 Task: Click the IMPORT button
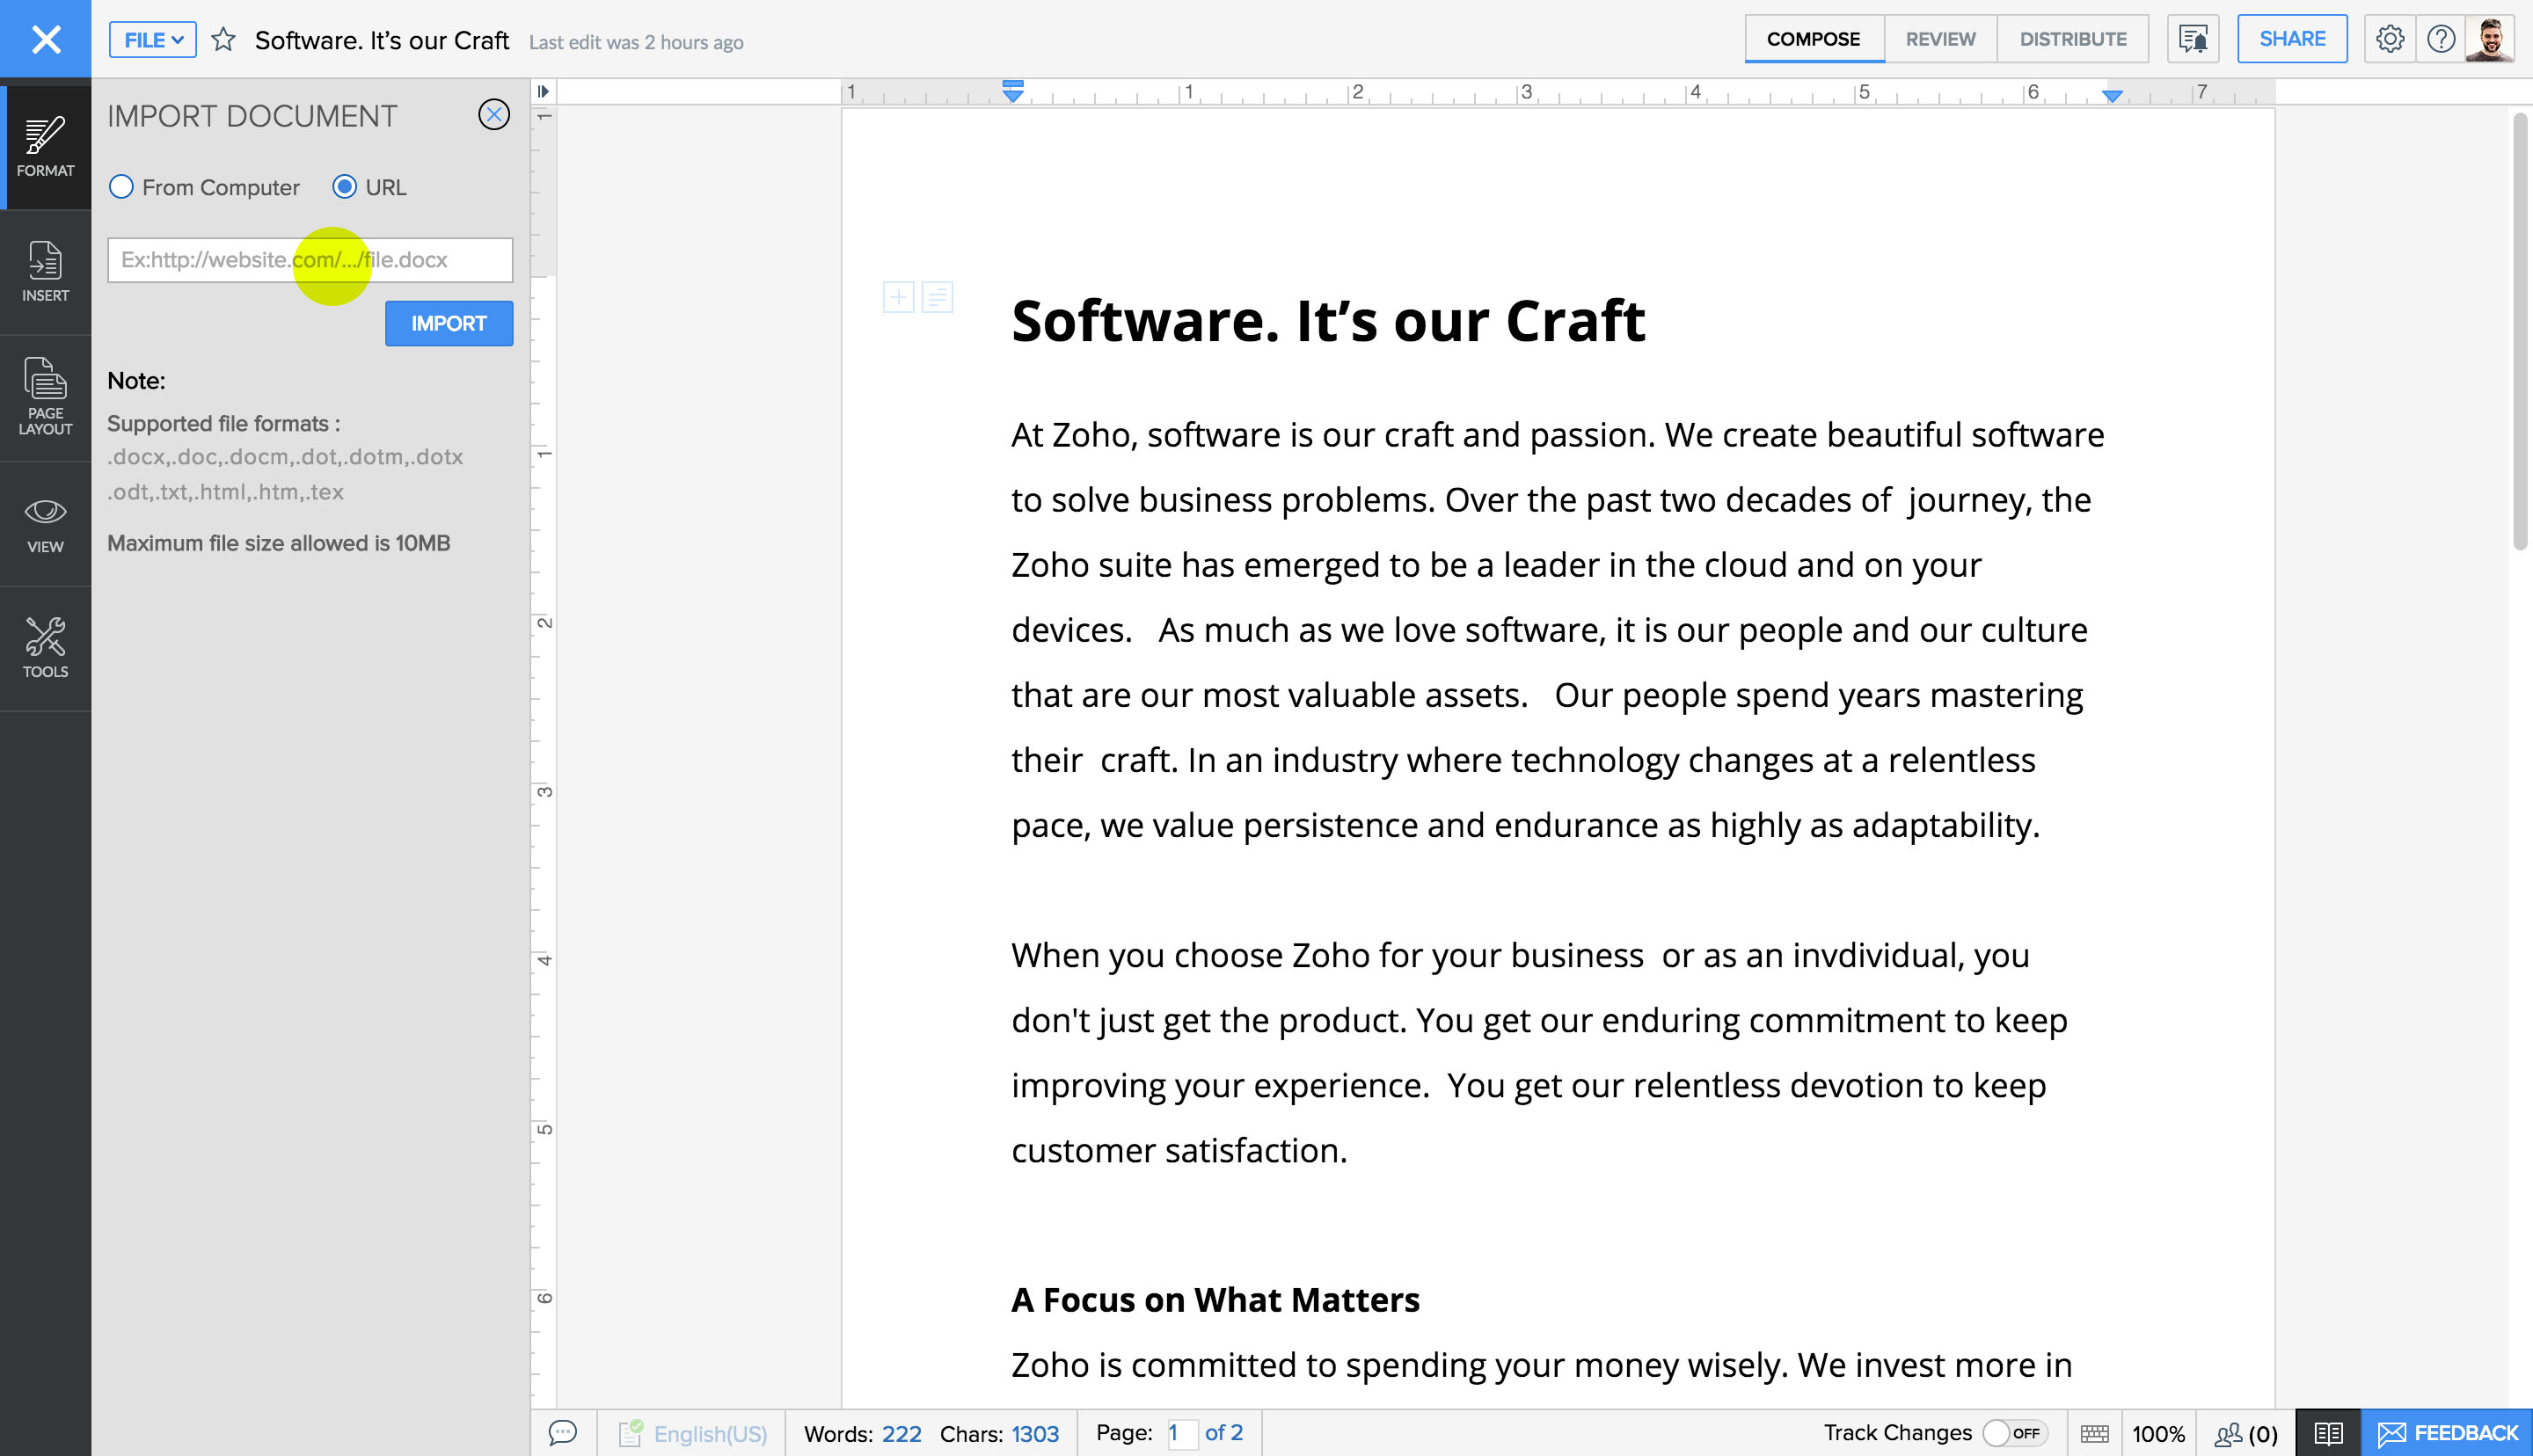click(449, 324)
